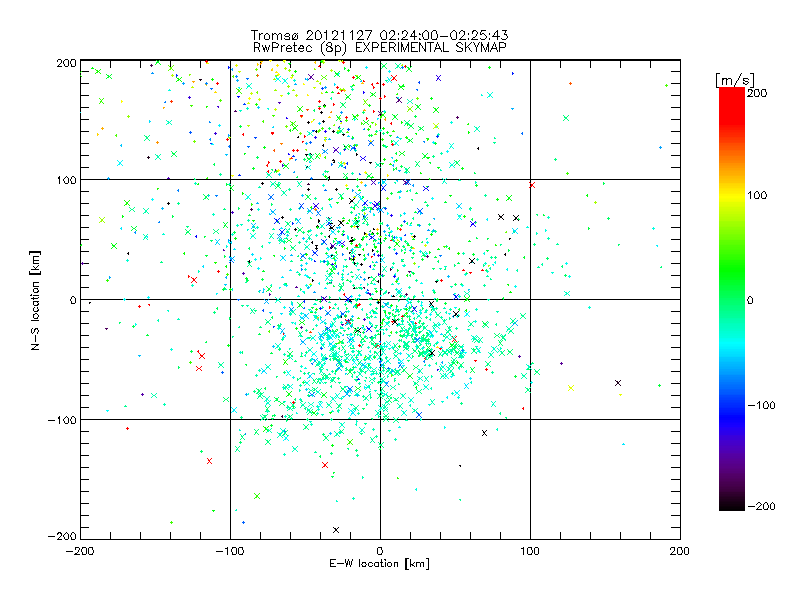Click the y-axis tick label '200'
The image size is (800, 600).
pyautogui.click(x=66, y=63)
